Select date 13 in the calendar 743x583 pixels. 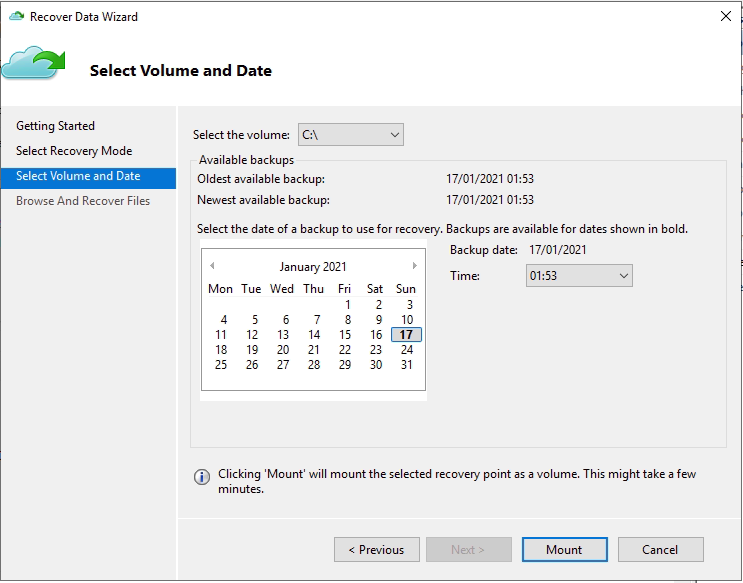(283, 335)
